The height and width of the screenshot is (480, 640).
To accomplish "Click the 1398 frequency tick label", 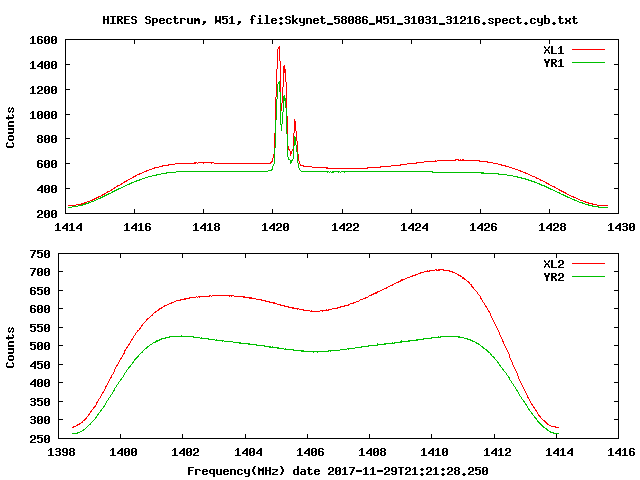I will (x=61, y=452).
